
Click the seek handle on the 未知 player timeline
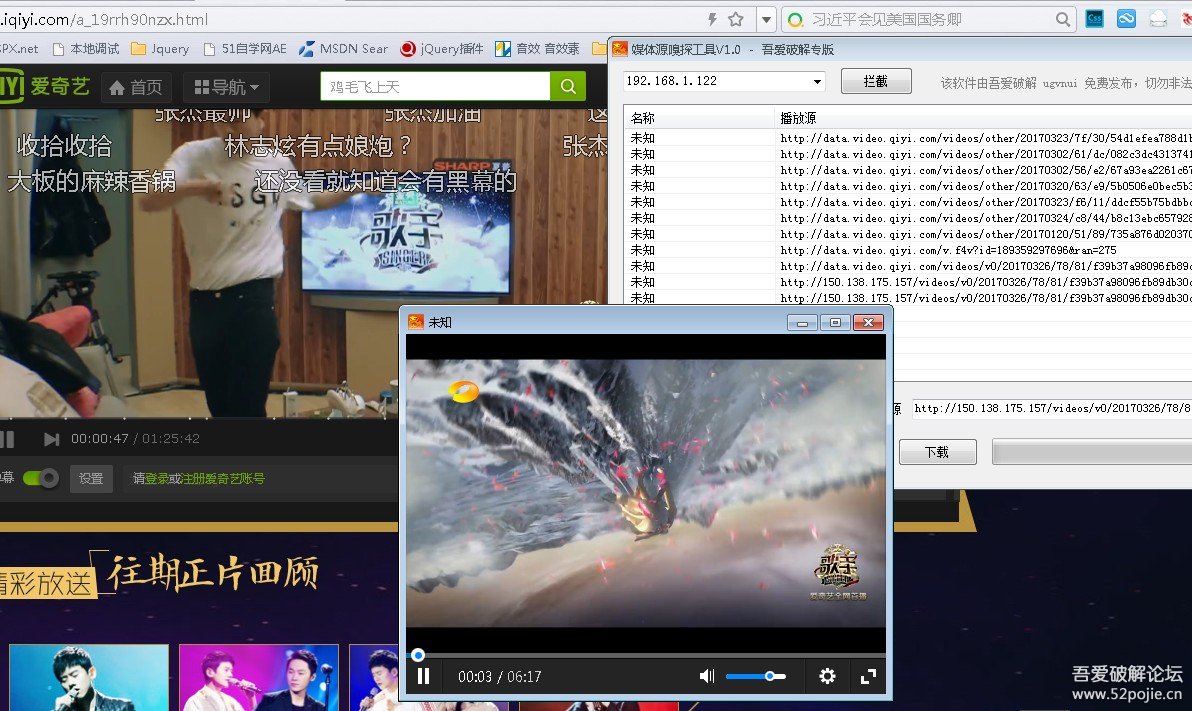418,655
